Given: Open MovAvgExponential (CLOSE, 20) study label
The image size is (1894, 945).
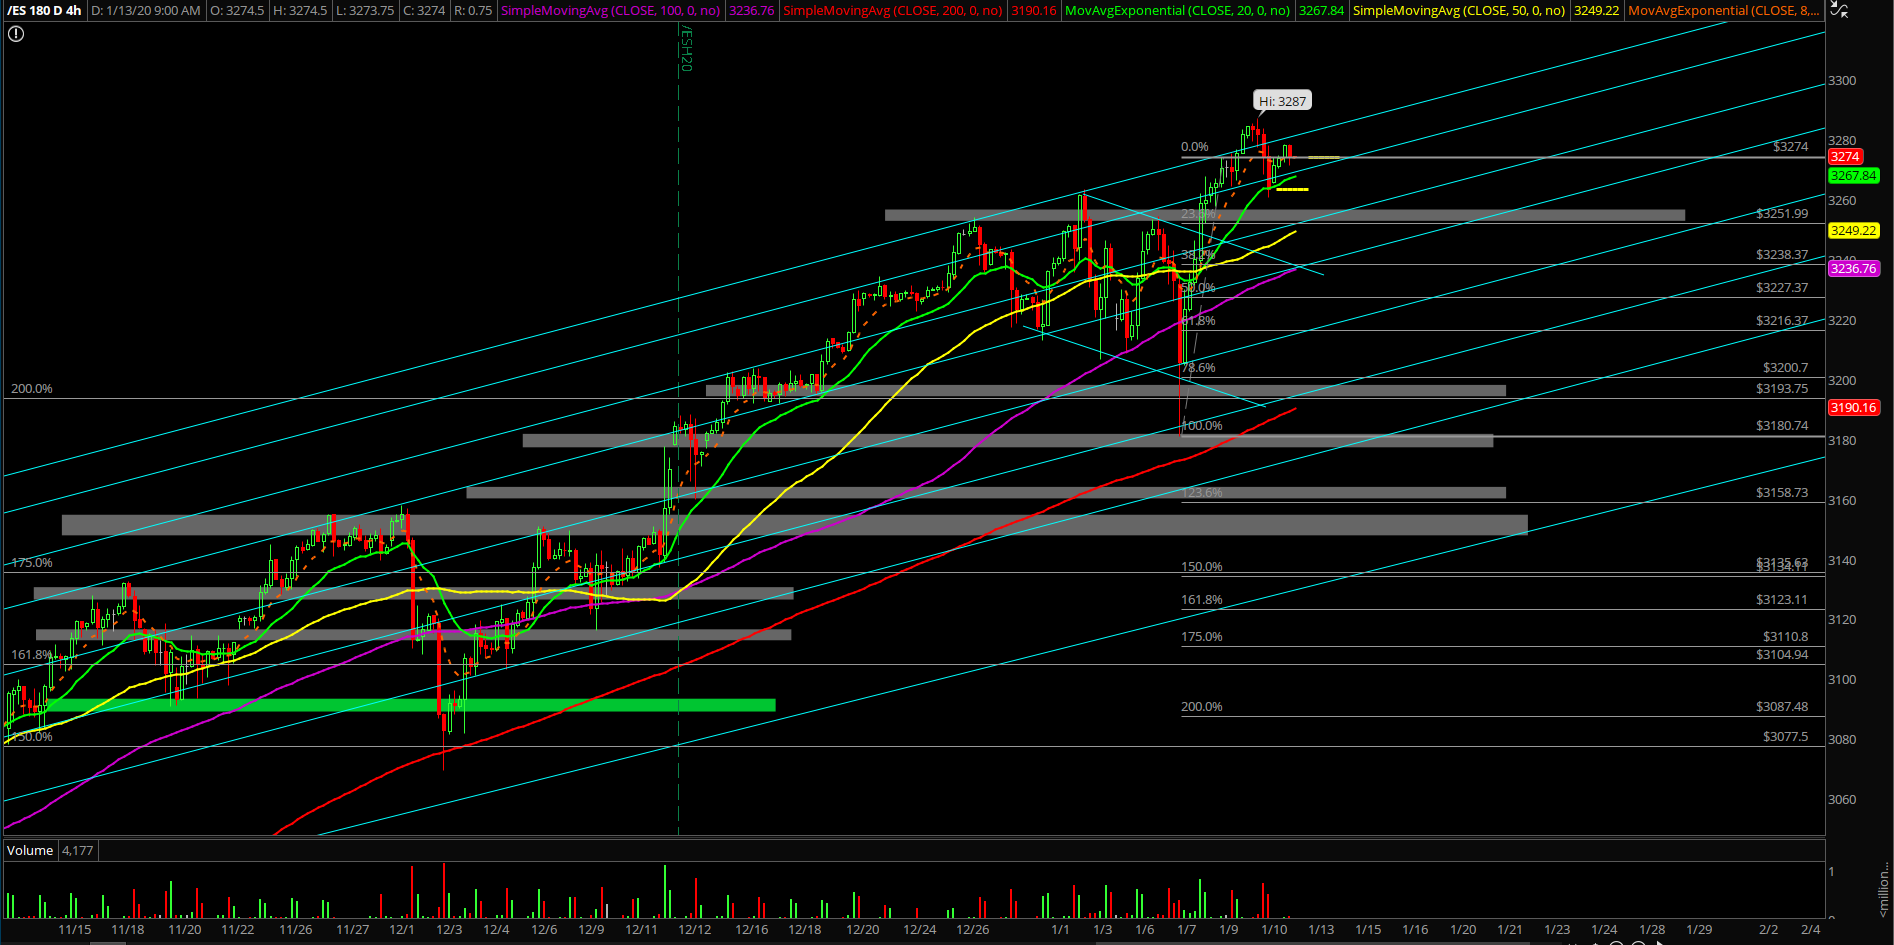Looking at the screenshot, I should click(1178, 10).
